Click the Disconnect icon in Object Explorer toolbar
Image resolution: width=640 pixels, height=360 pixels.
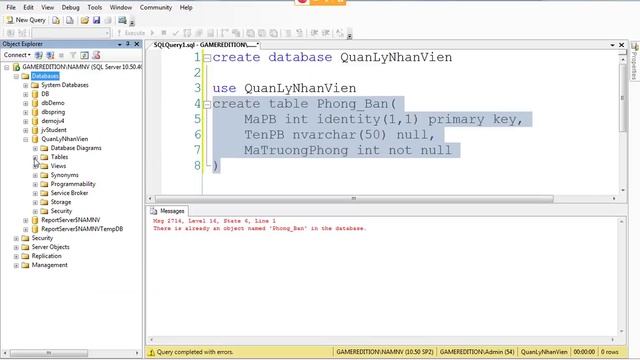(50, 55)
